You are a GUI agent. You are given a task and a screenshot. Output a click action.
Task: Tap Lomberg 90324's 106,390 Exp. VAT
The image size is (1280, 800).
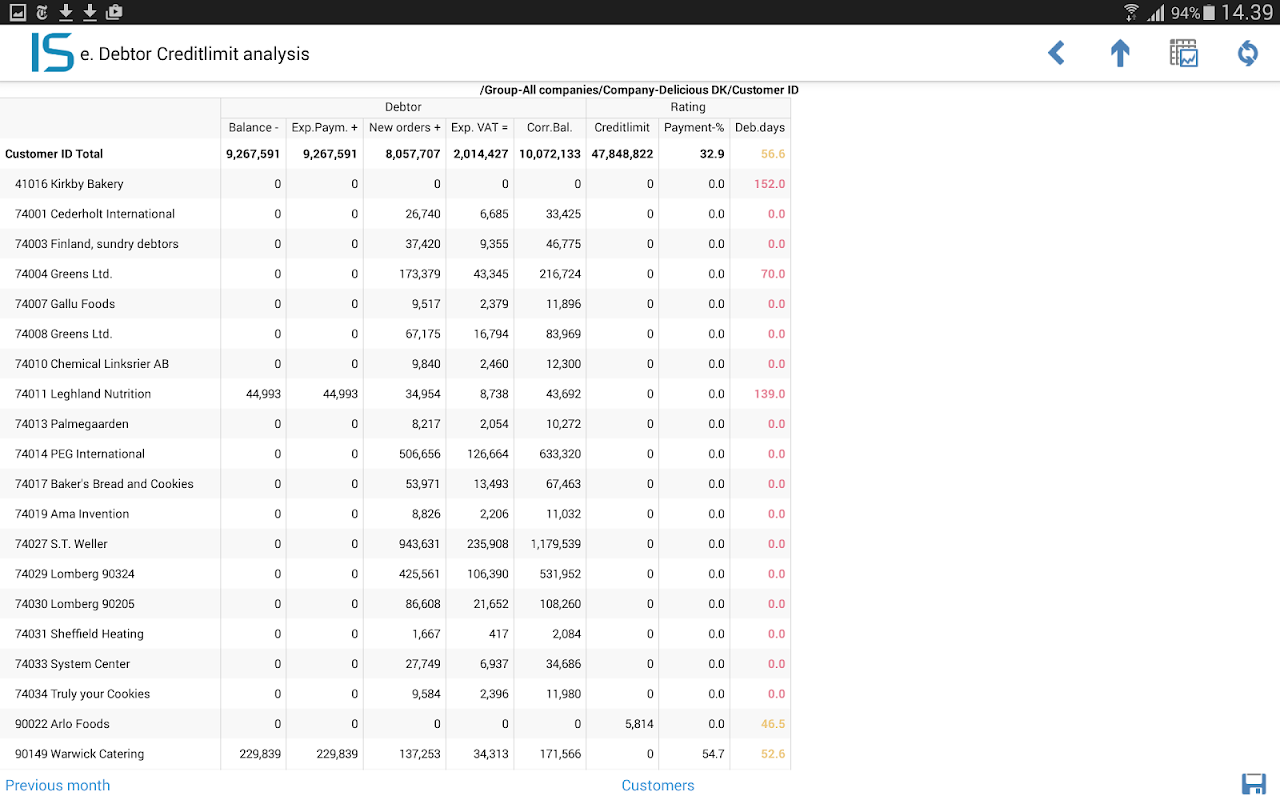(x=487, y=574)
